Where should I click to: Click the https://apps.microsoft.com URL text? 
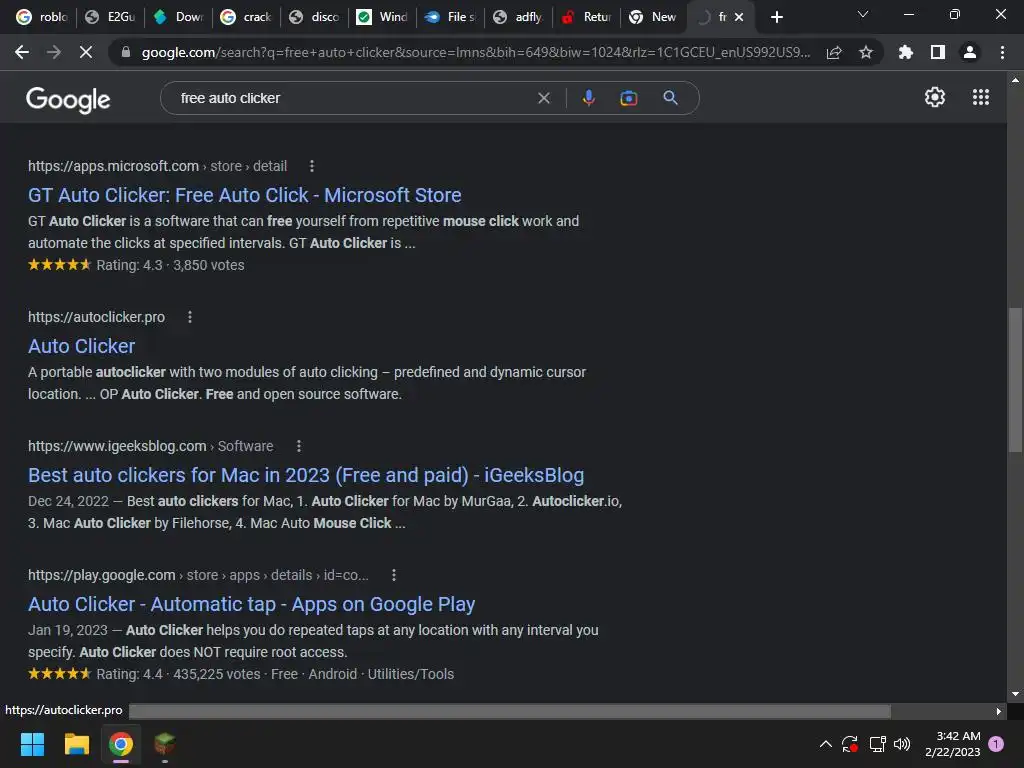114,166
